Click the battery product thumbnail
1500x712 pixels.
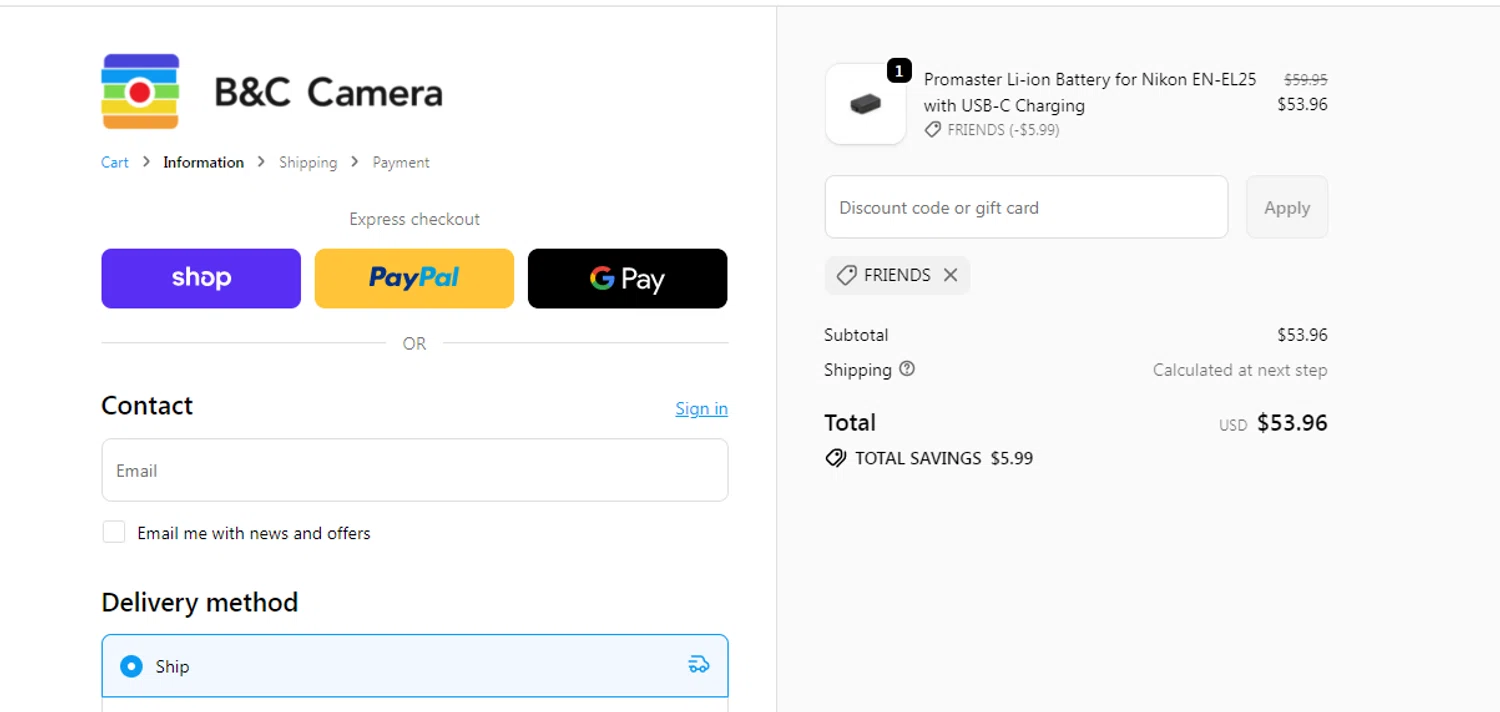865,104
